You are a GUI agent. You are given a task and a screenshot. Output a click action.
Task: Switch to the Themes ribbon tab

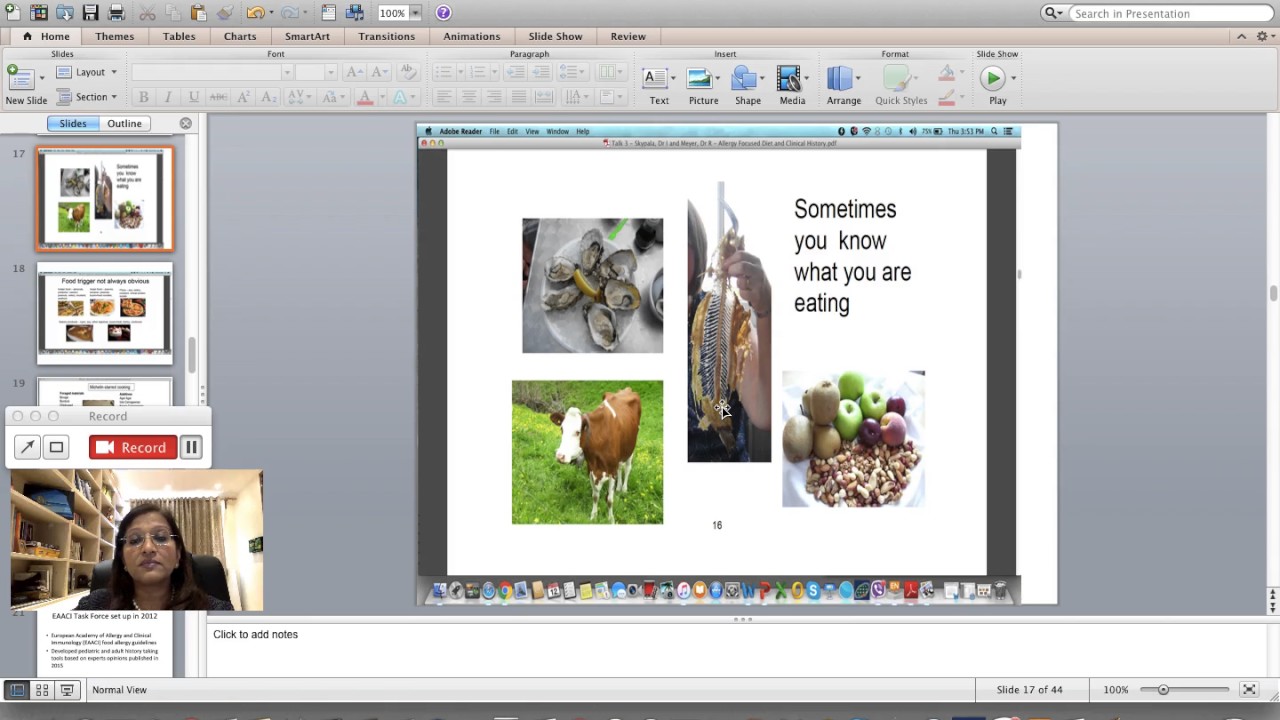pyautogui.click(x=114, y=36)
